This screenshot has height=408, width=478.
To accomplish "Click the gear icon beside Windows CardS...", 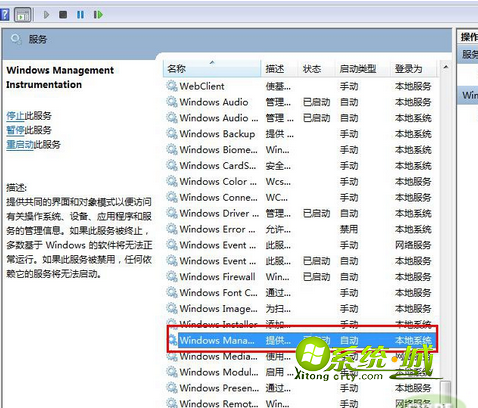I will (172, 165).
